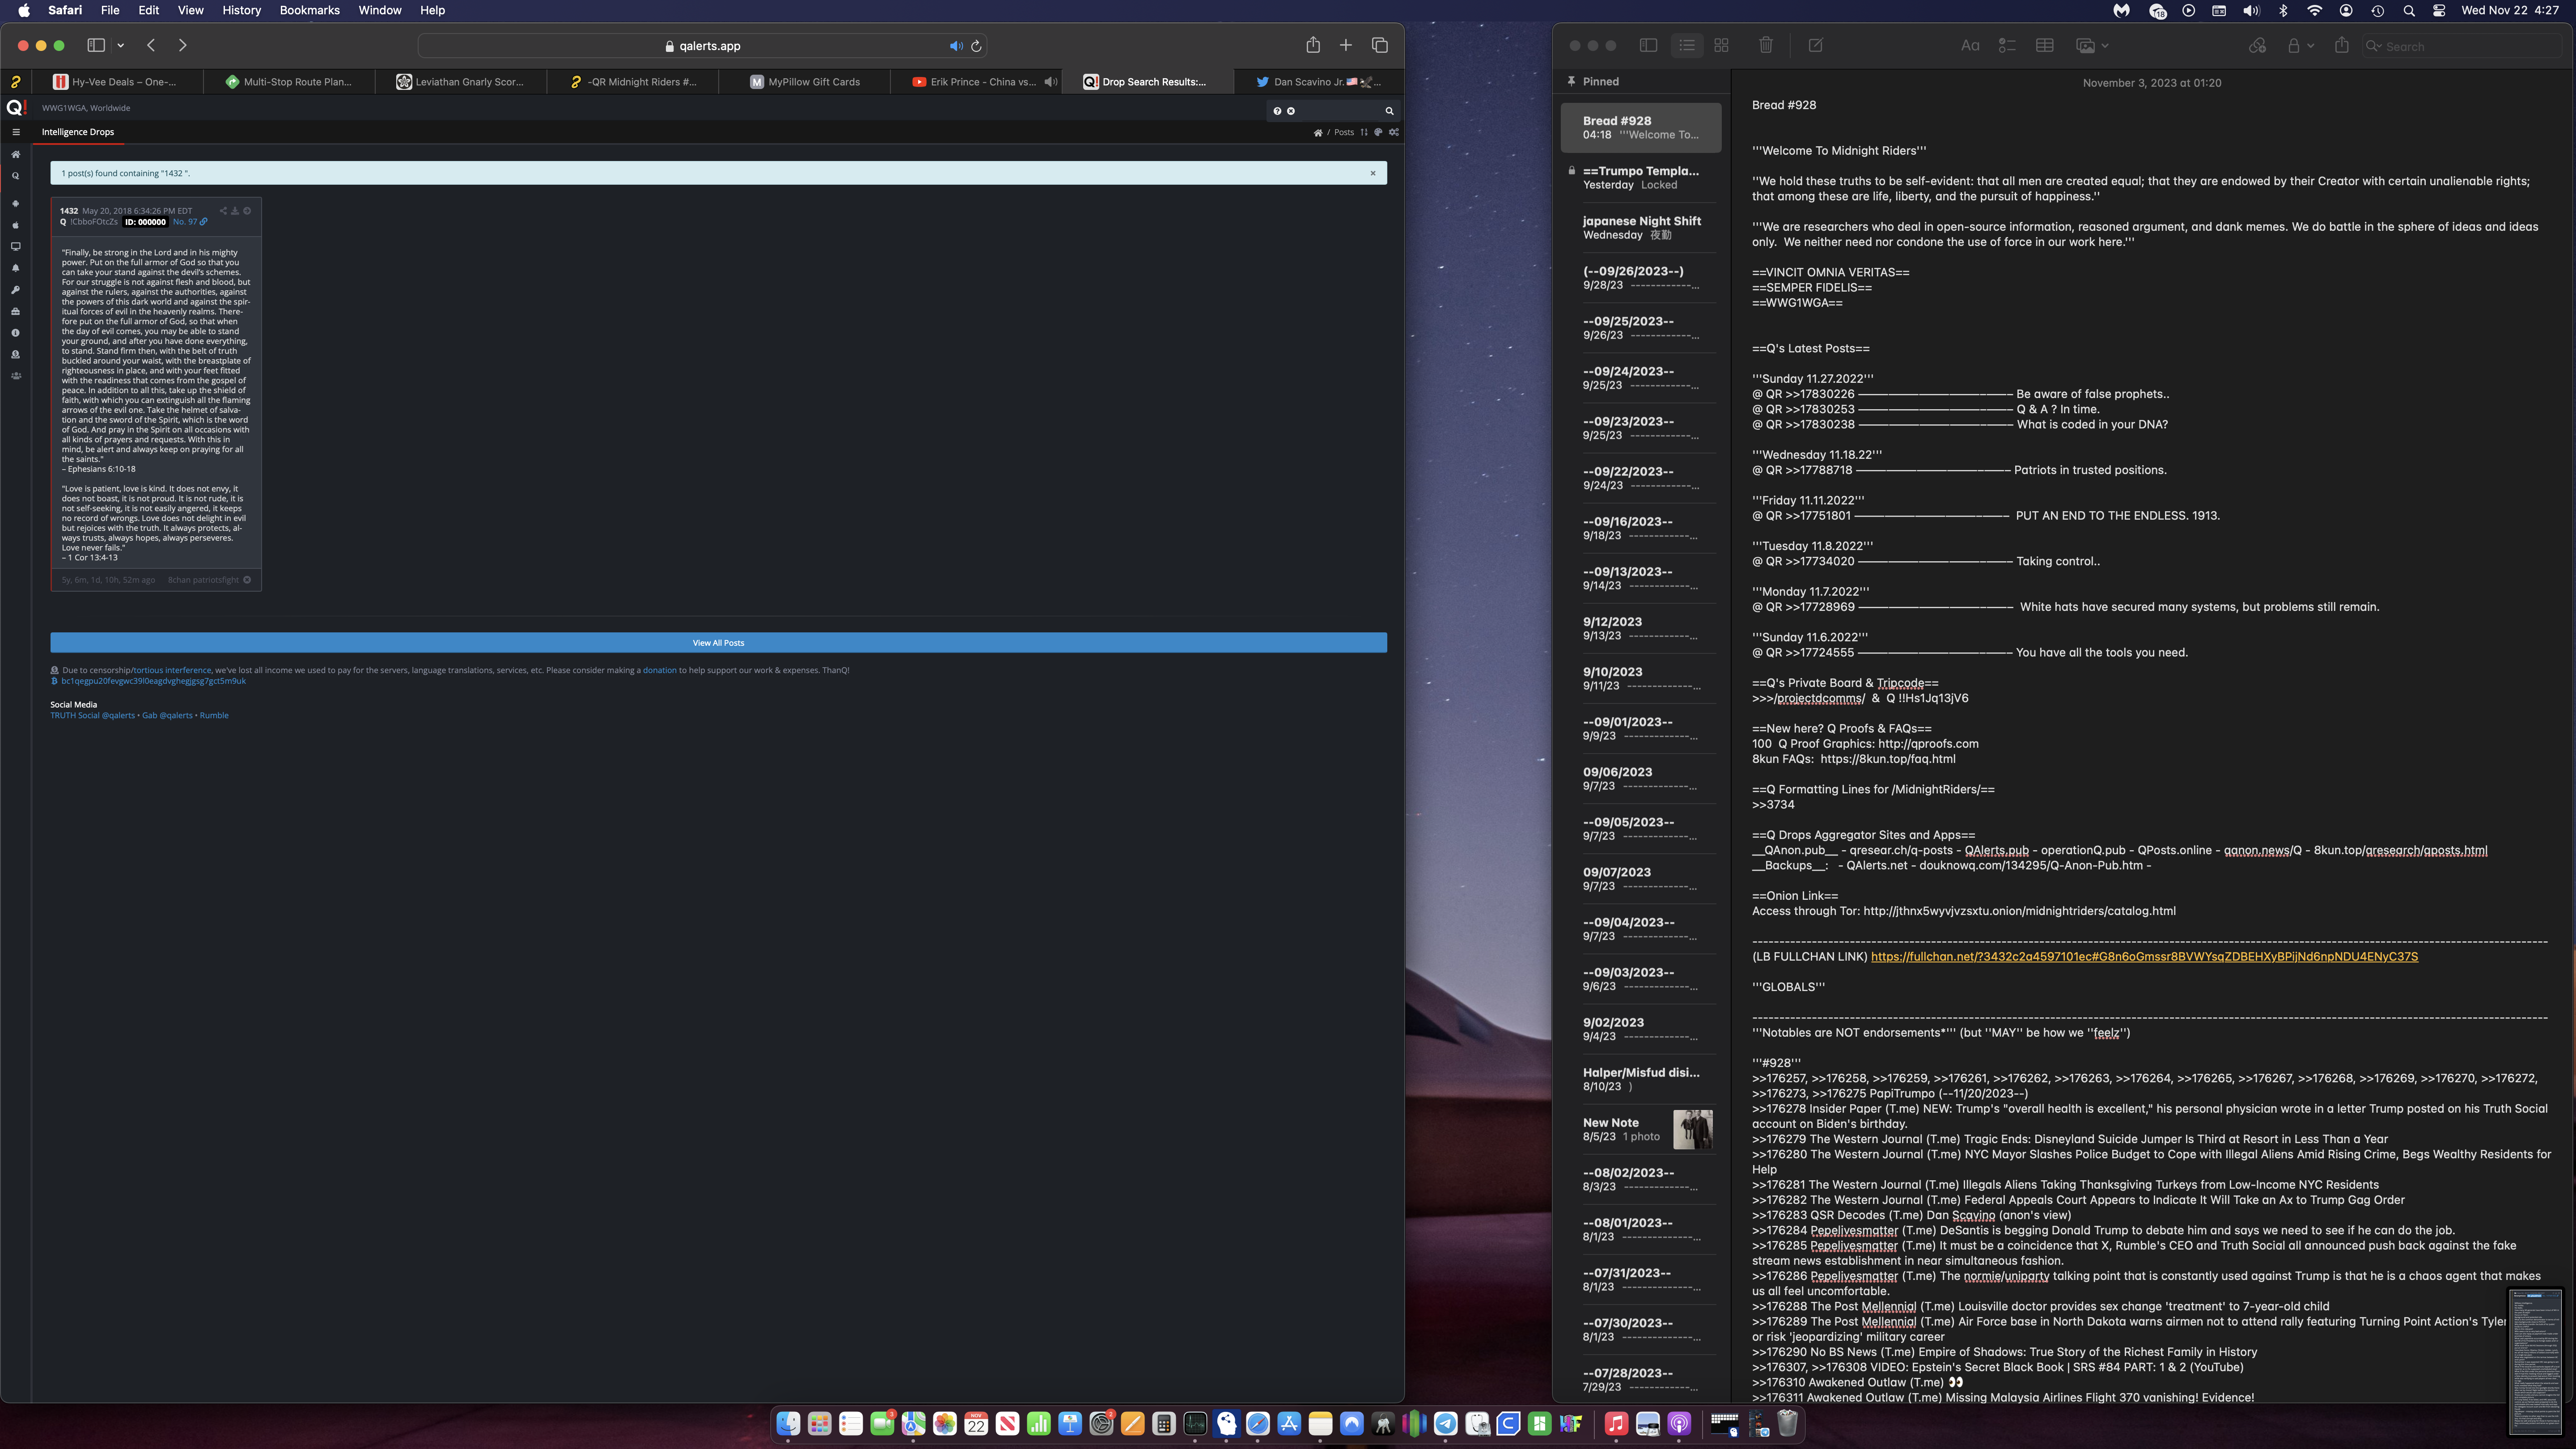Dismiss the '1 post(s) found' banner
This screenshot has width=2576, height=1449.
point(1373,173)
